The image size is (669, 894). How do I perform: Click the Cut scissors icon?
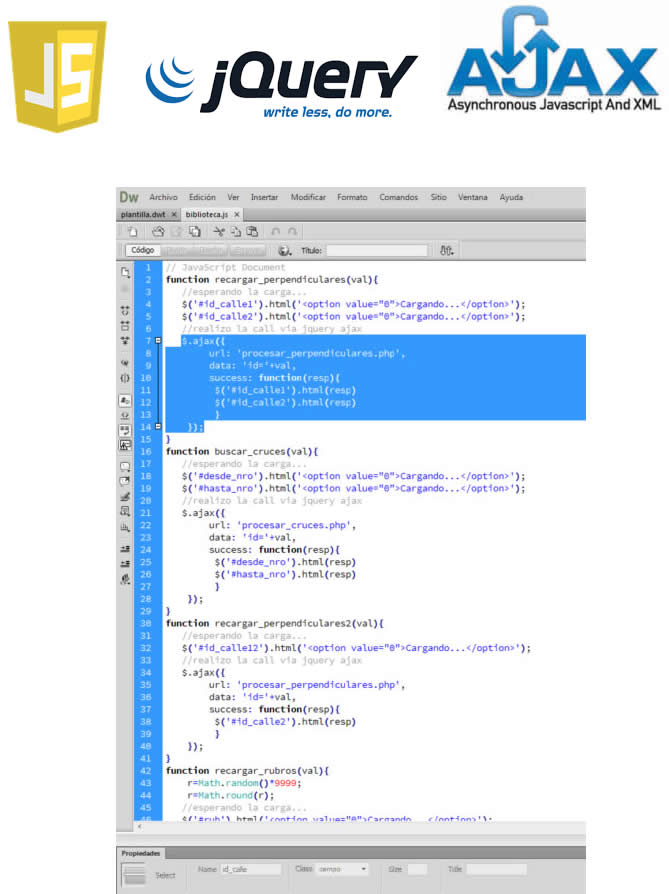coord(219,231)
